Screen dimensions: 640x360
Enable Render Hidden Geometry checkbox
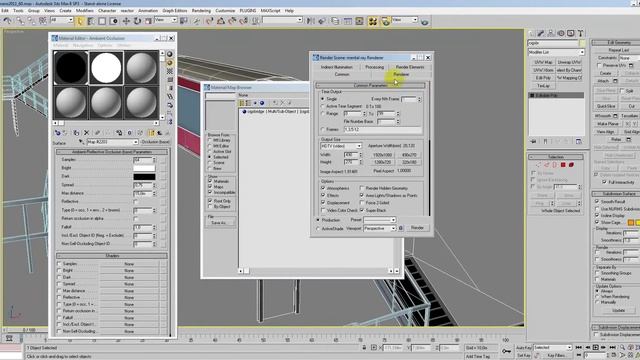[362, 188]
